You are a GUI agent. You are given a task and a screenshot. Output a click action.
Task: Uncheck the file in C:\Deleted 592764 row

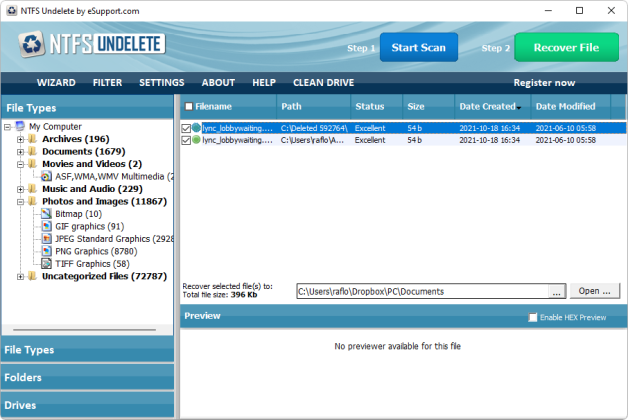[x=186, y=129]
